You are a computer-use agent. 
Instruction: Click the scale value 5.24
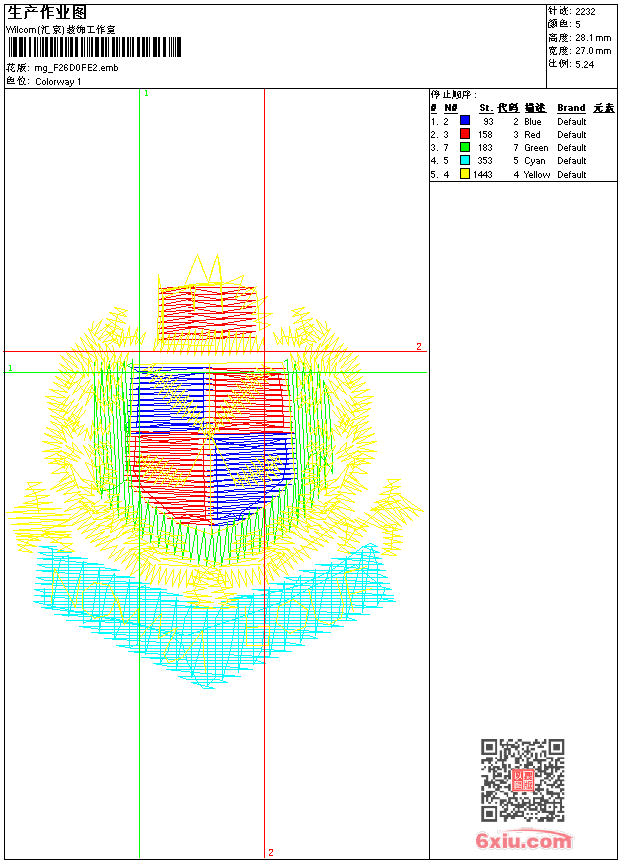[585, 64]
